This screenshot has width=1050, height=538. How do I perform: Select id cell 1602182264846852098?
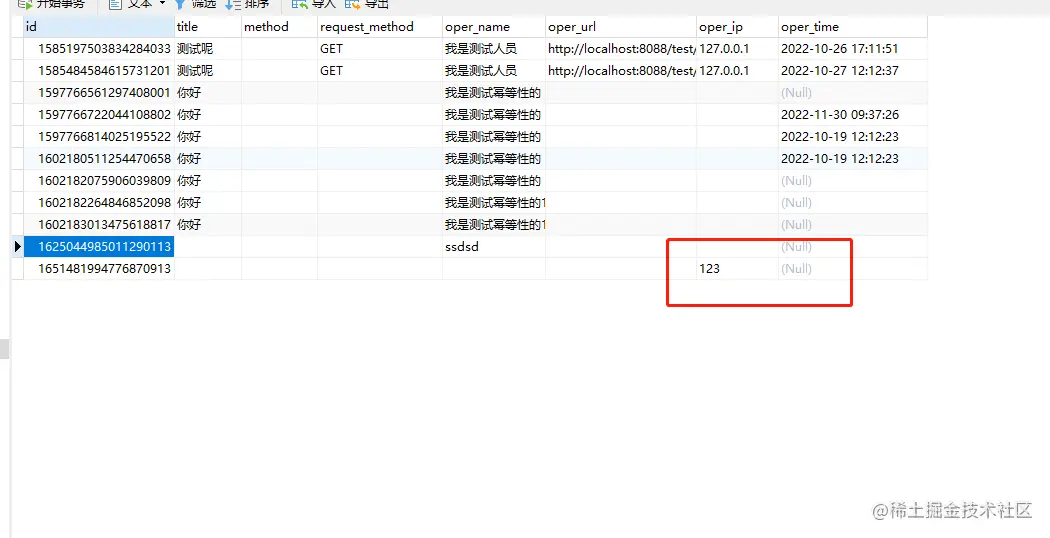[98, 202]
